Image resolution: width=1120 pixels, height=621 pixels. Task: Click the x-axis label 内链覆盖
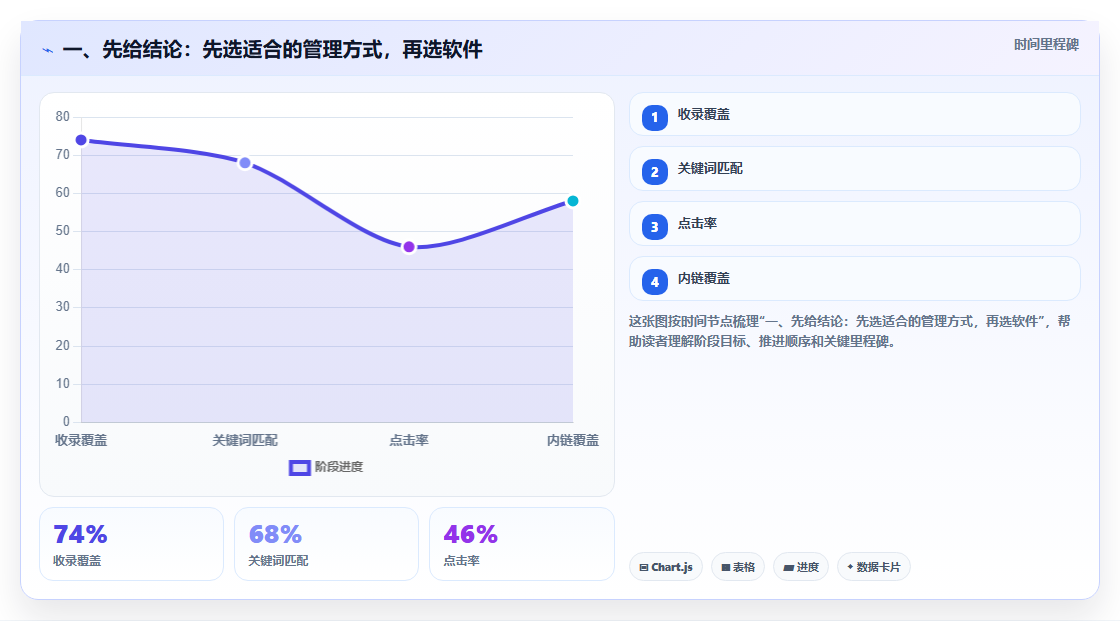pyautogui.click(x=573, y=440)
